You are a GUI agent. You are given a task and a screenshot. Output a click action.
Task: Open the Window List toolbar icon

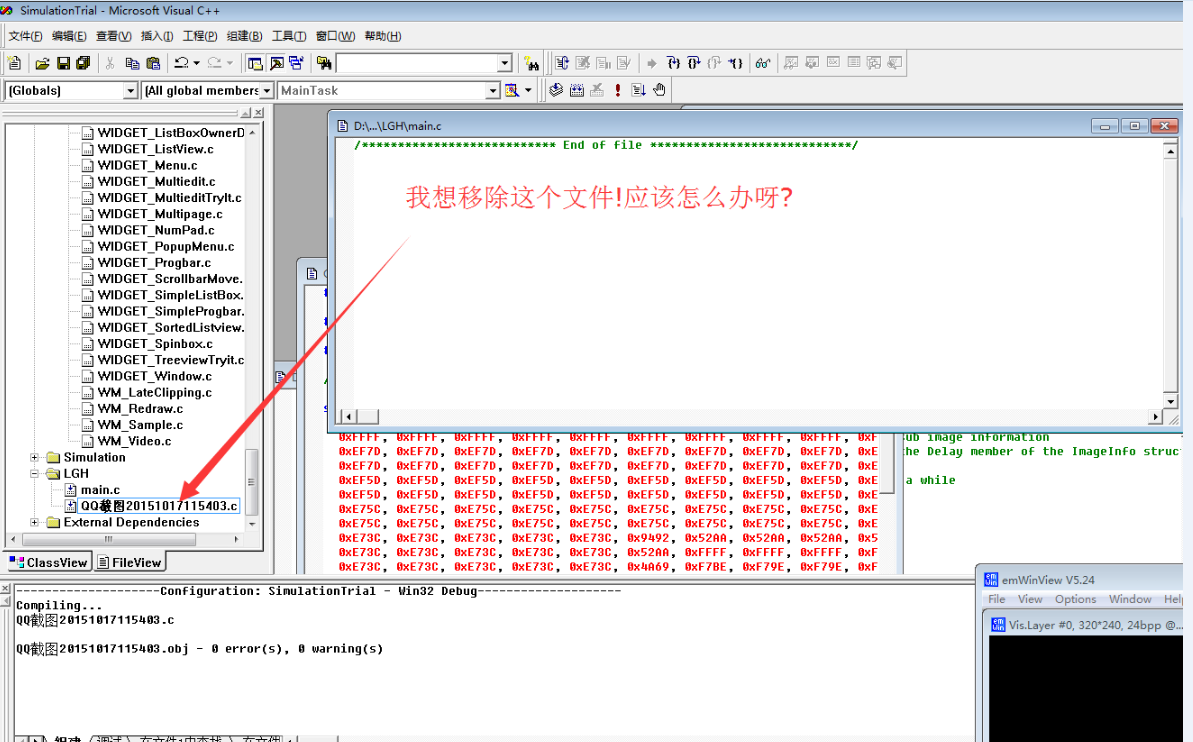point(296,63)
